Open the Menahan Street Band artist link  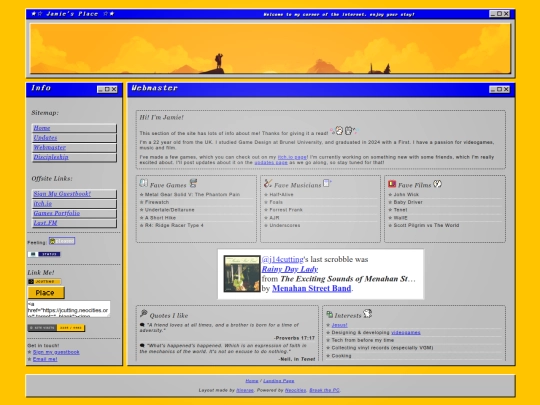click(312, 288)
